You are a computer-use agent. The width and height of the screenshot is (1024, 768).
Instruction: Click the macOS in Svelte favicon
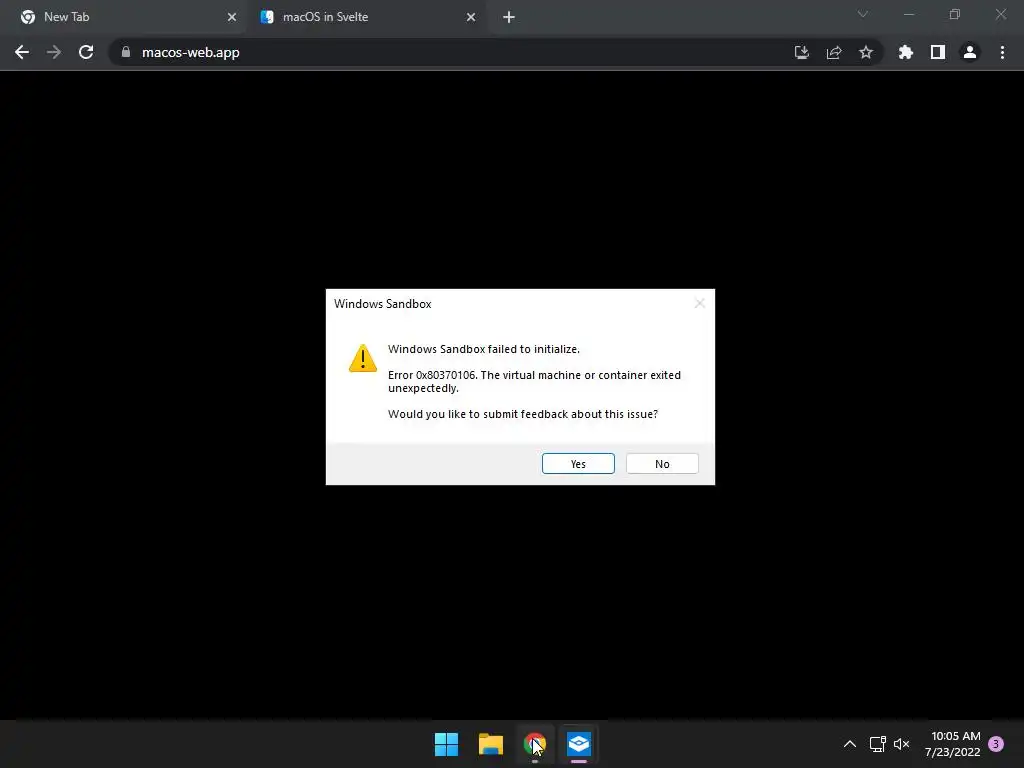point(267,17)
